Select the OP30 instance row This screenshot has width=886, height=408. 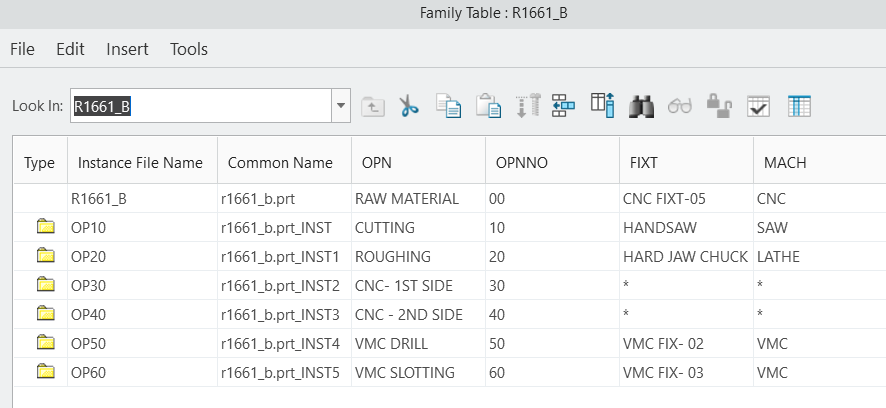[x=89, y=286]
